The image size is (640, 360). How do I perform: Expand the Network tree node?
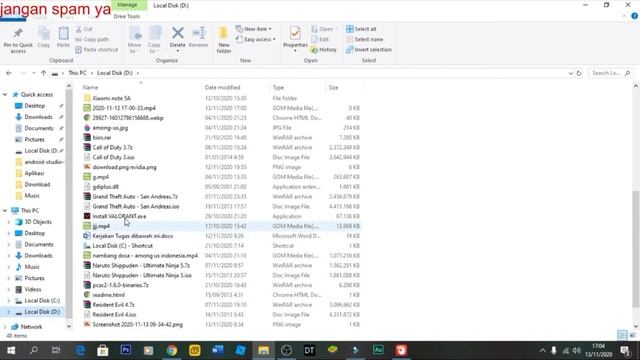click(x=5, y=327)
